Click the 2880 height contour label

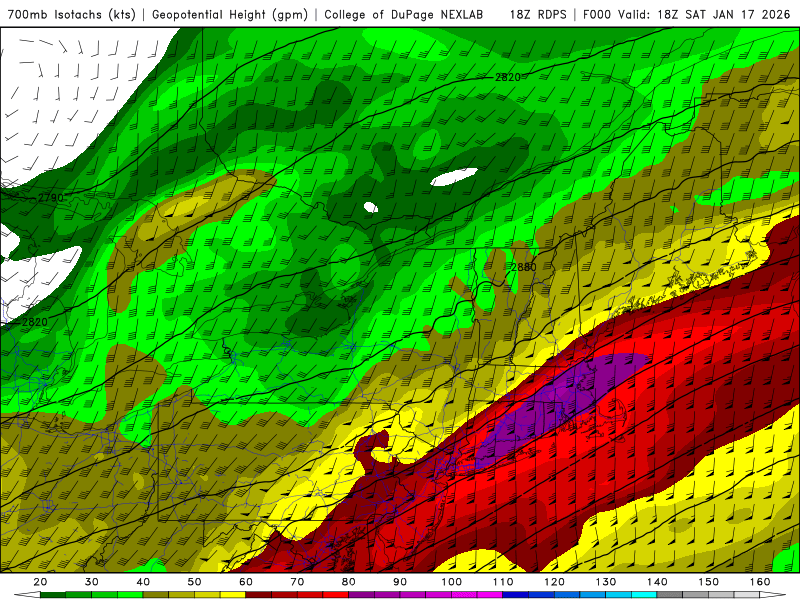coord(523,267)
